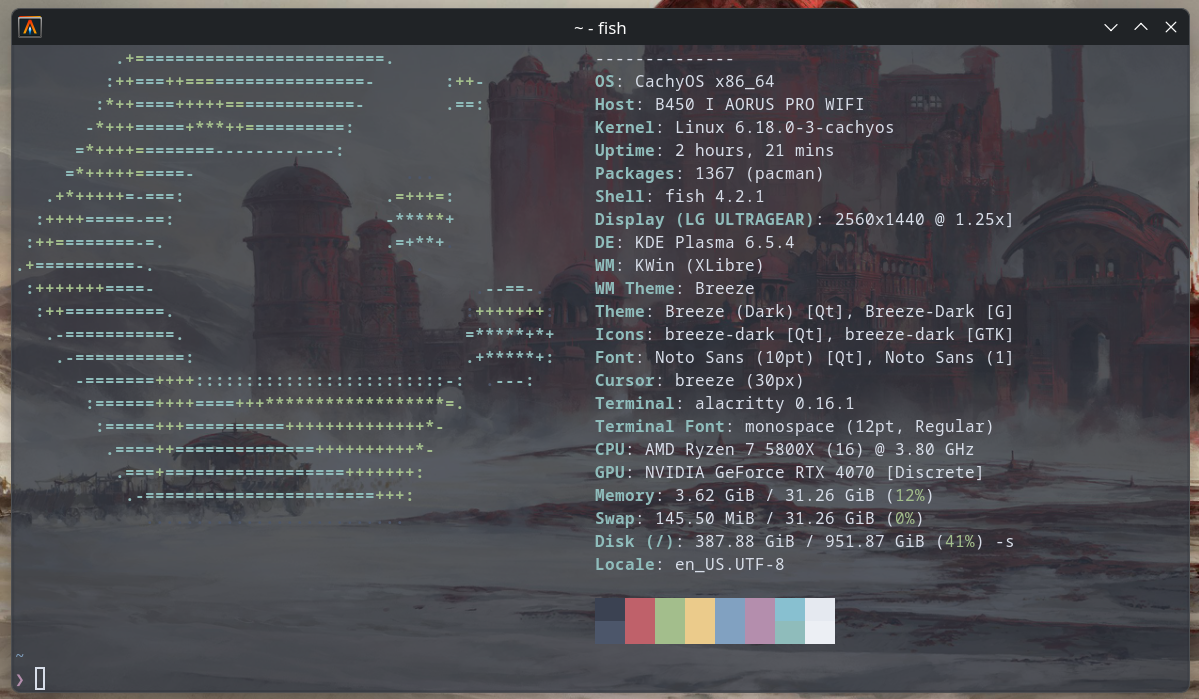Click the 'Memory: 3.62 GiB / 31.26 GiB' line

pyautogui.click(x=764, y=496)
